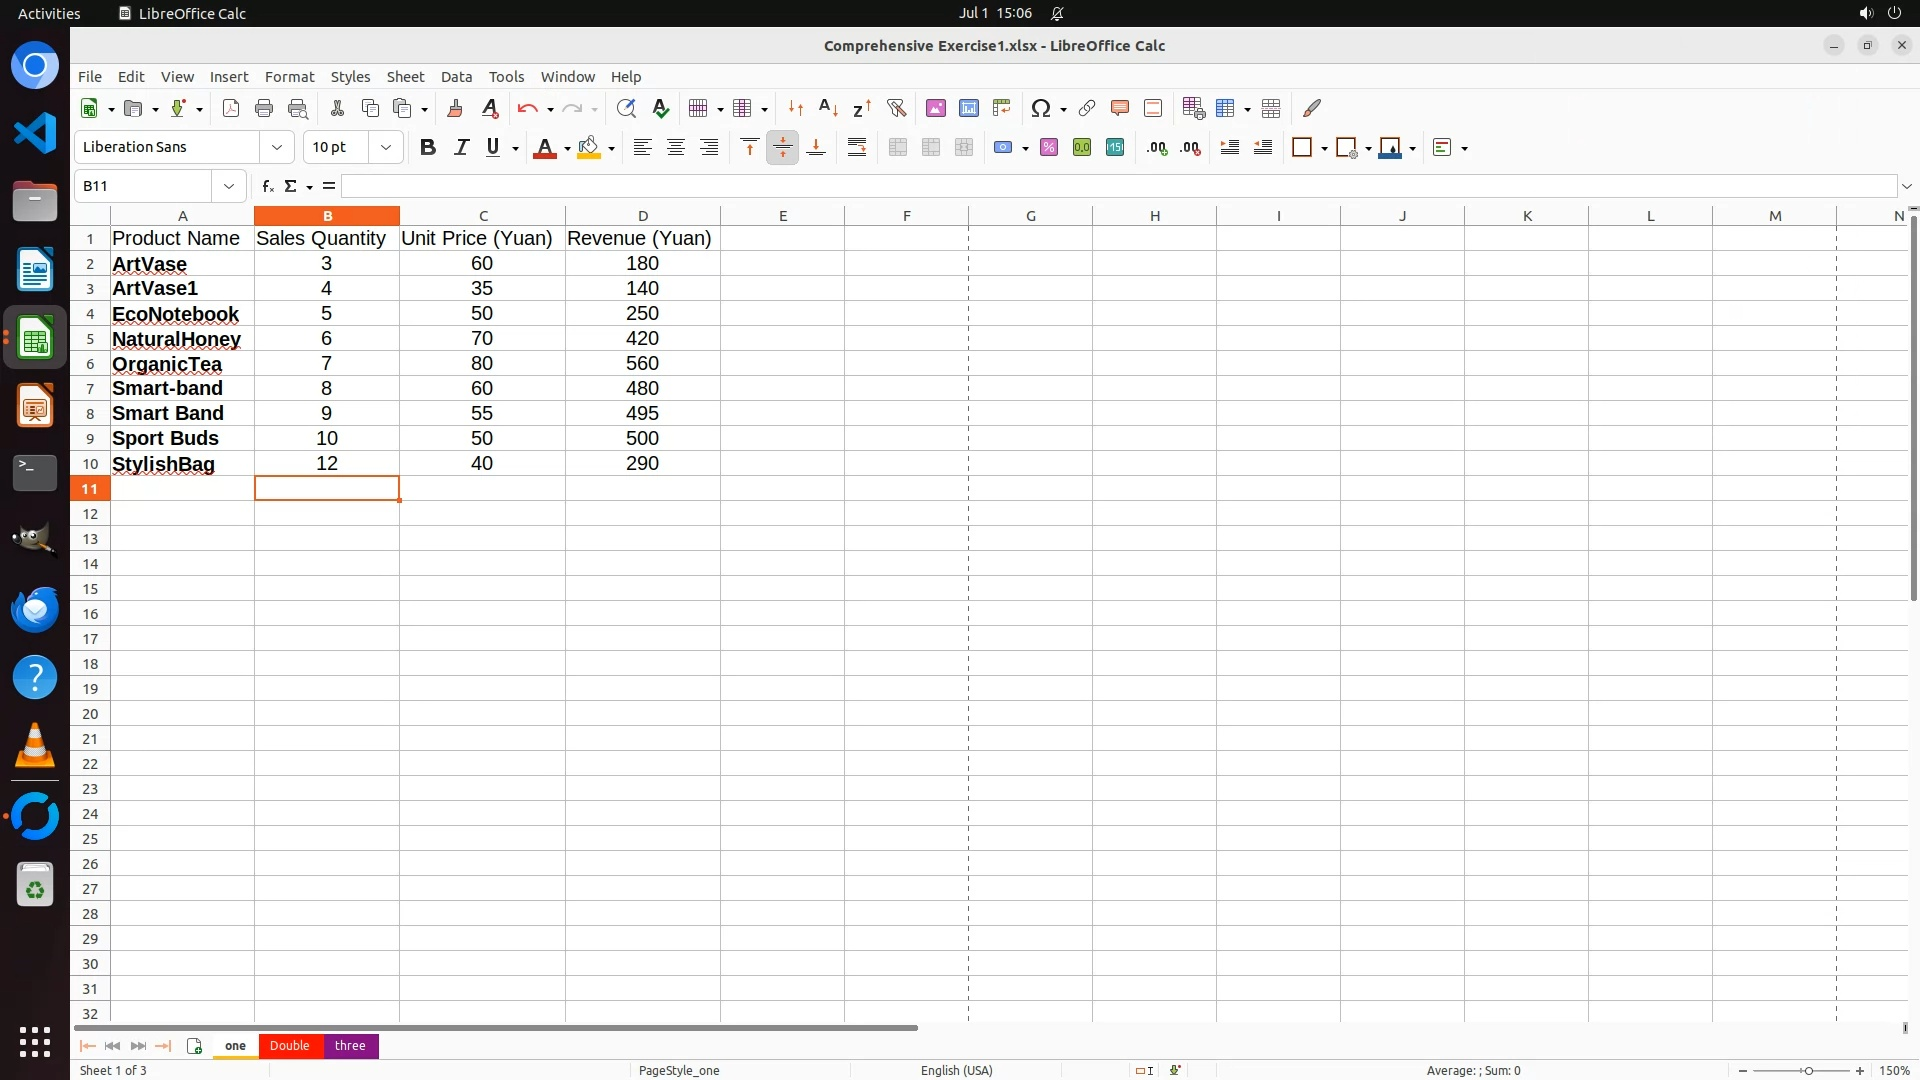This screenshot has height=1080, width=1920.
Task: Open the Name Box dropdown arrow
Action: (229, 186)
